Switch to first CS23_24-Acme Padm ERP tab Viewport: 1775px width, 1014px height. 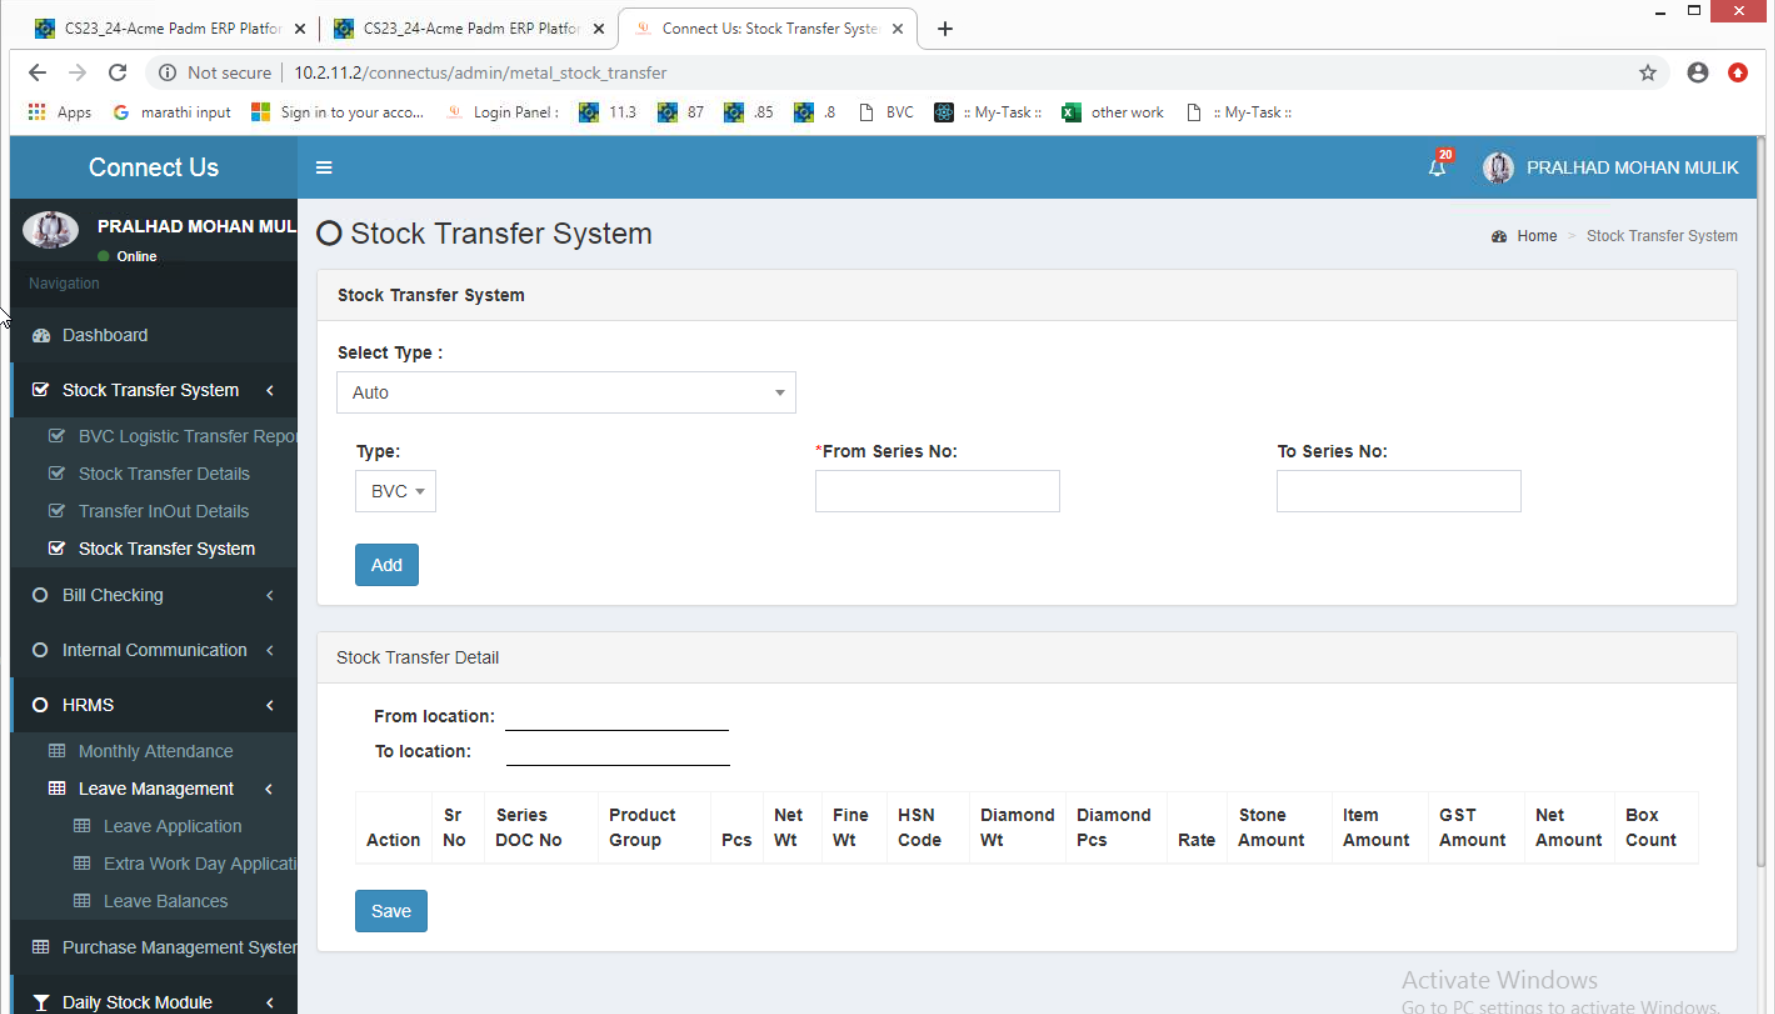(170, 28)
